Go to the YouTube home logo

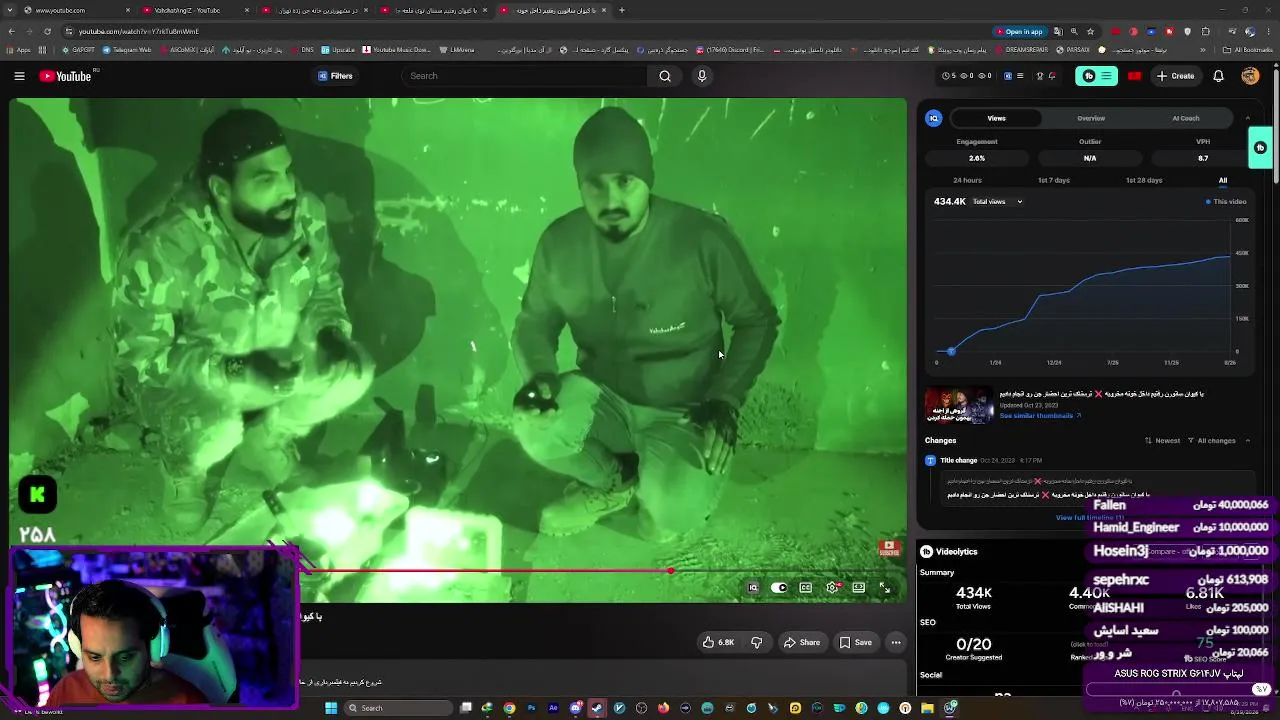66,76
